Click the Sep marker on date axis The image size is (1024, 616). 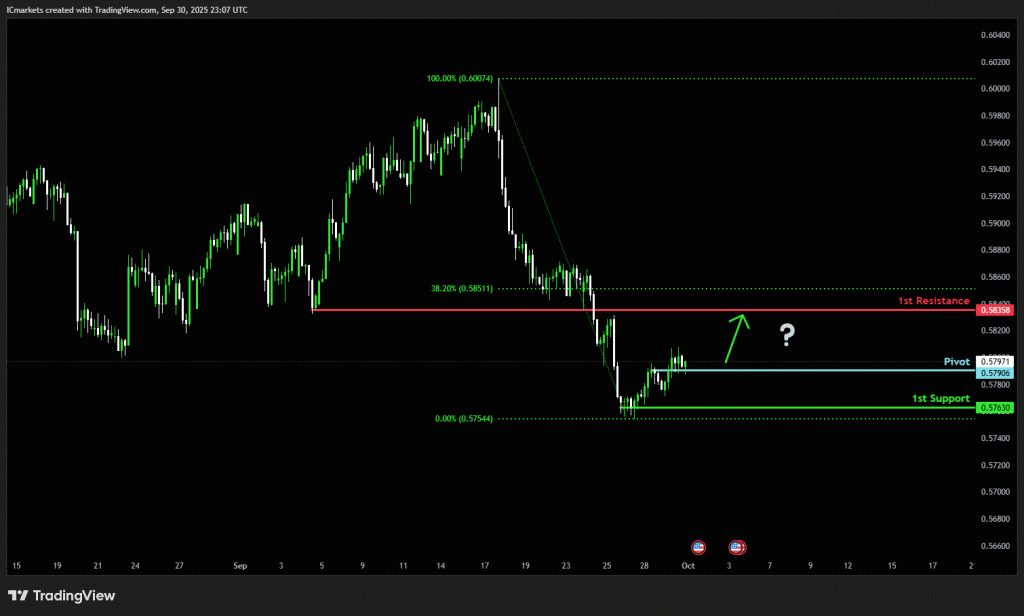coord(240,566)
